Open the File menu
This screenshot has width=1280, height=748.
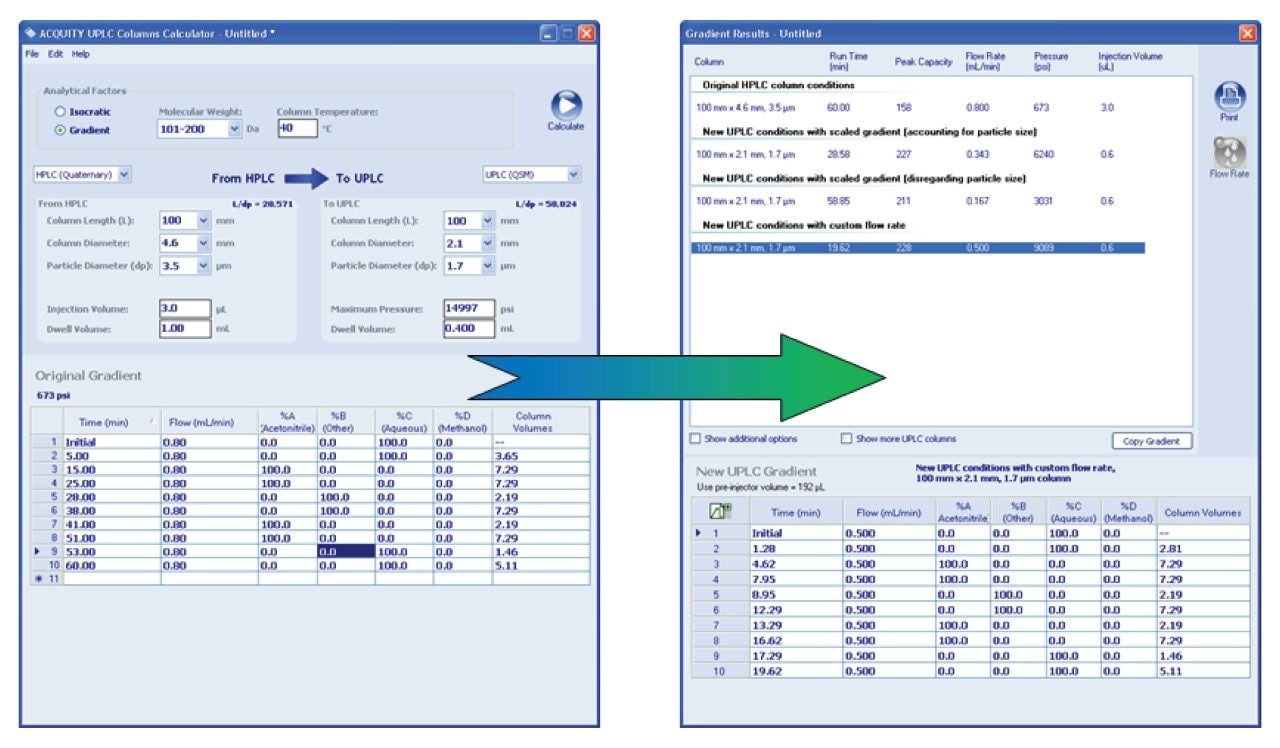coord(33,54)
